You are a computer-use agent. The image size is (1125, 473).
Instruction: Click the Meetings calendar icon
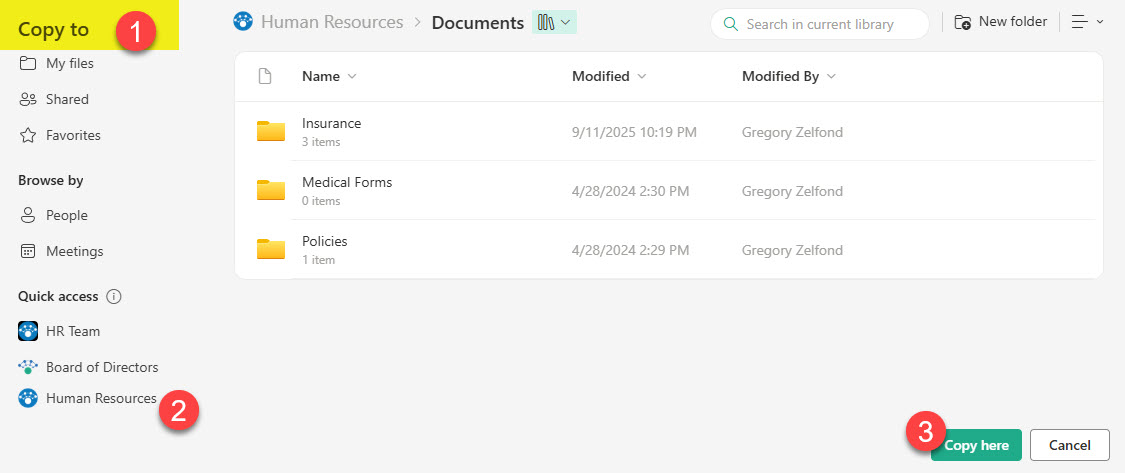(28, 251)
